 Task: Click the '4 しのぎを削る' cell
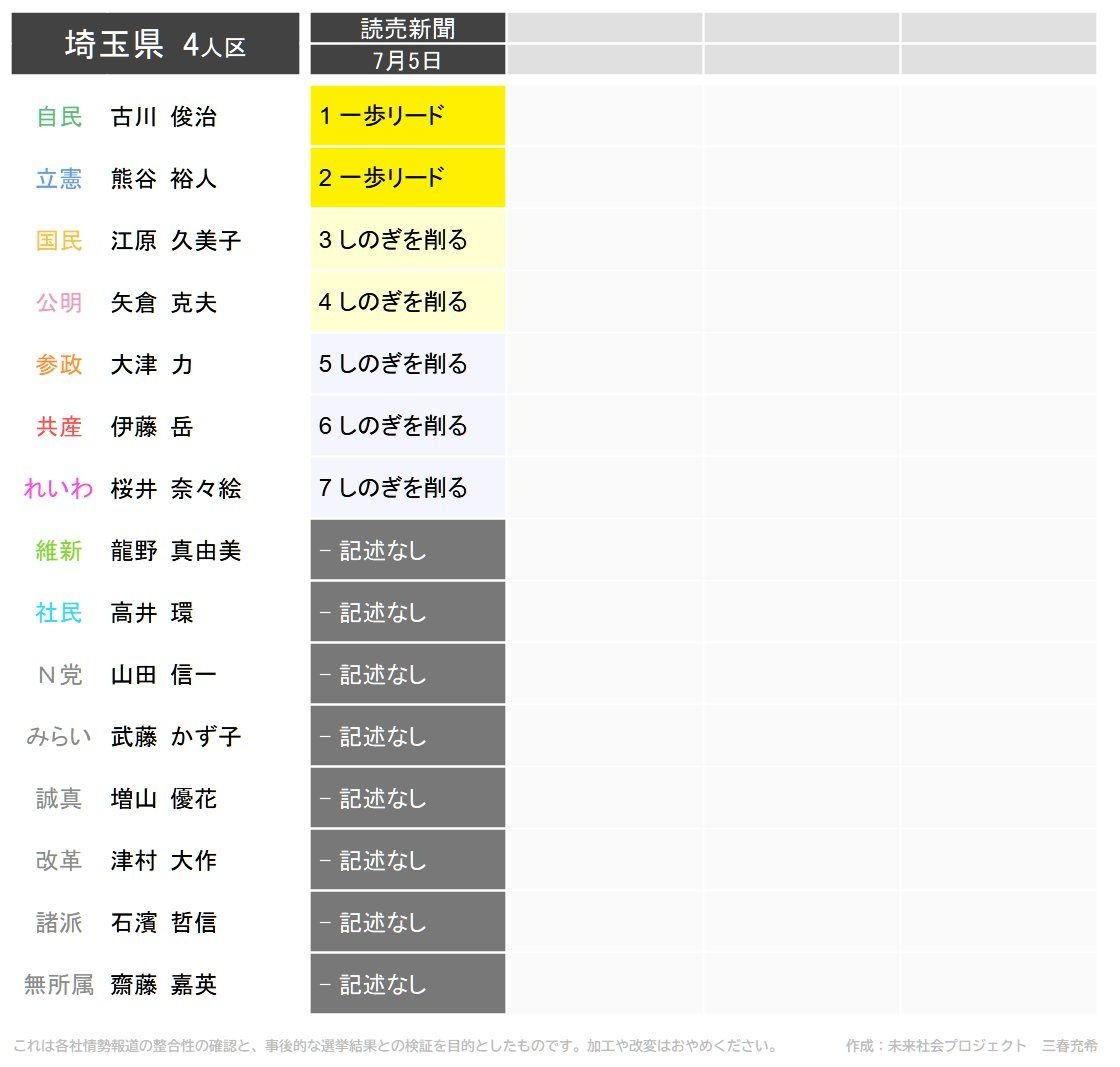[407, 302]
